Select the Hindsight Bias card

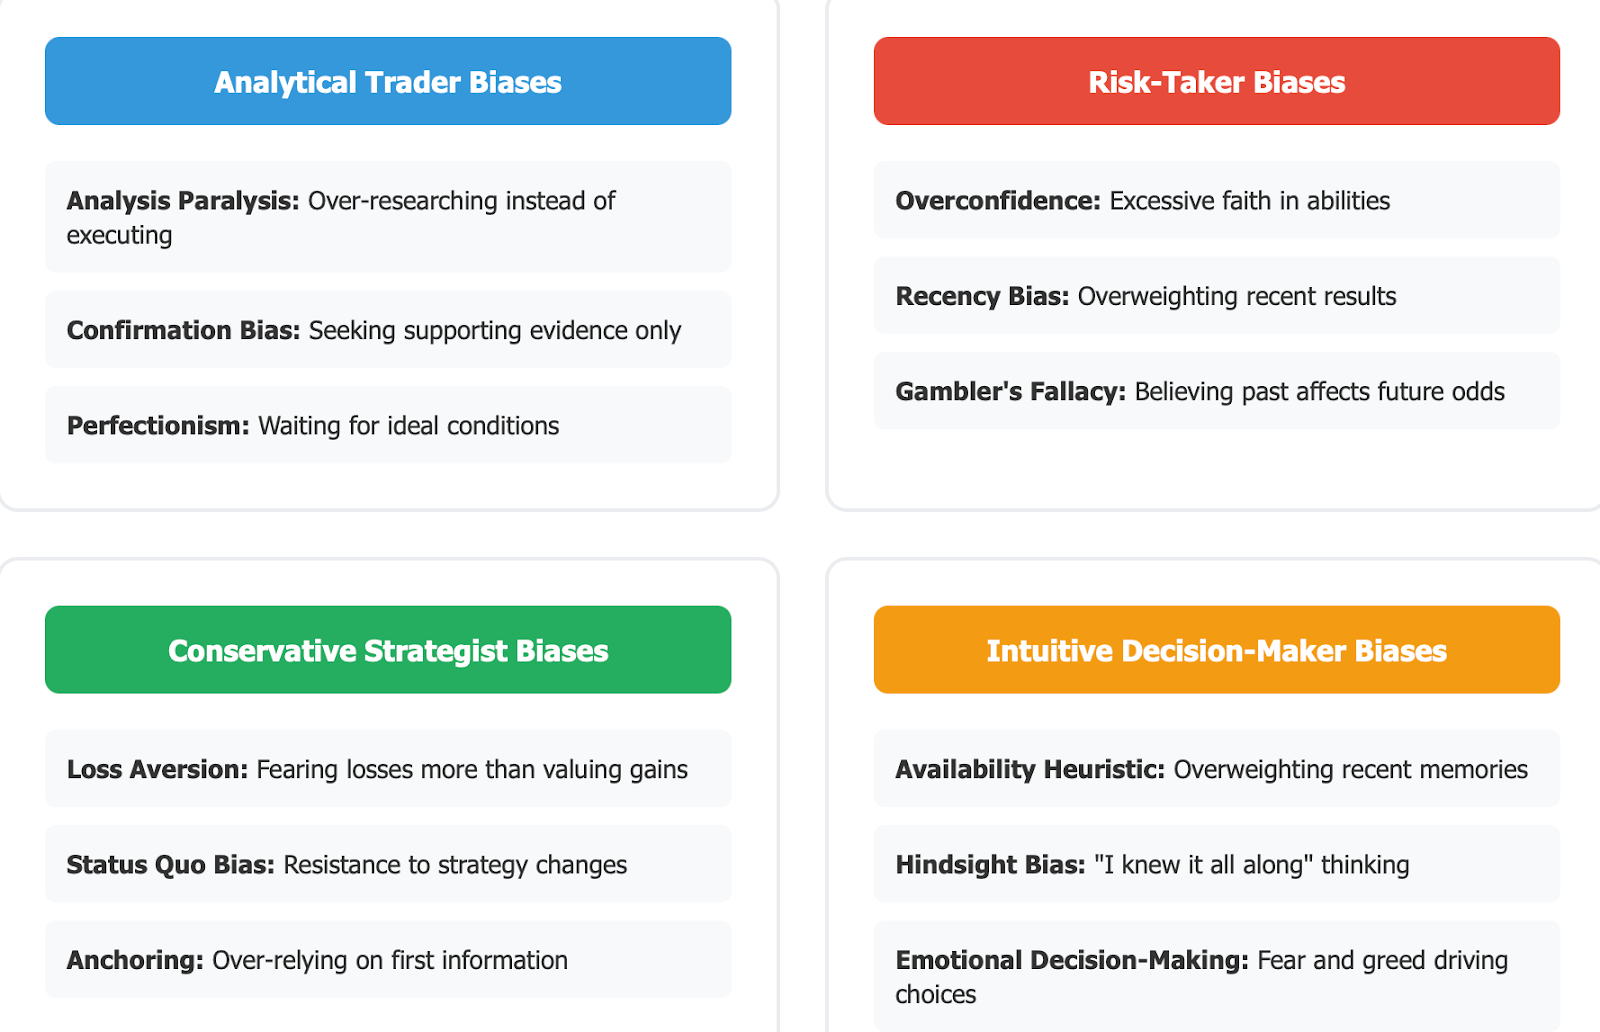click(x=1217, y=864)
